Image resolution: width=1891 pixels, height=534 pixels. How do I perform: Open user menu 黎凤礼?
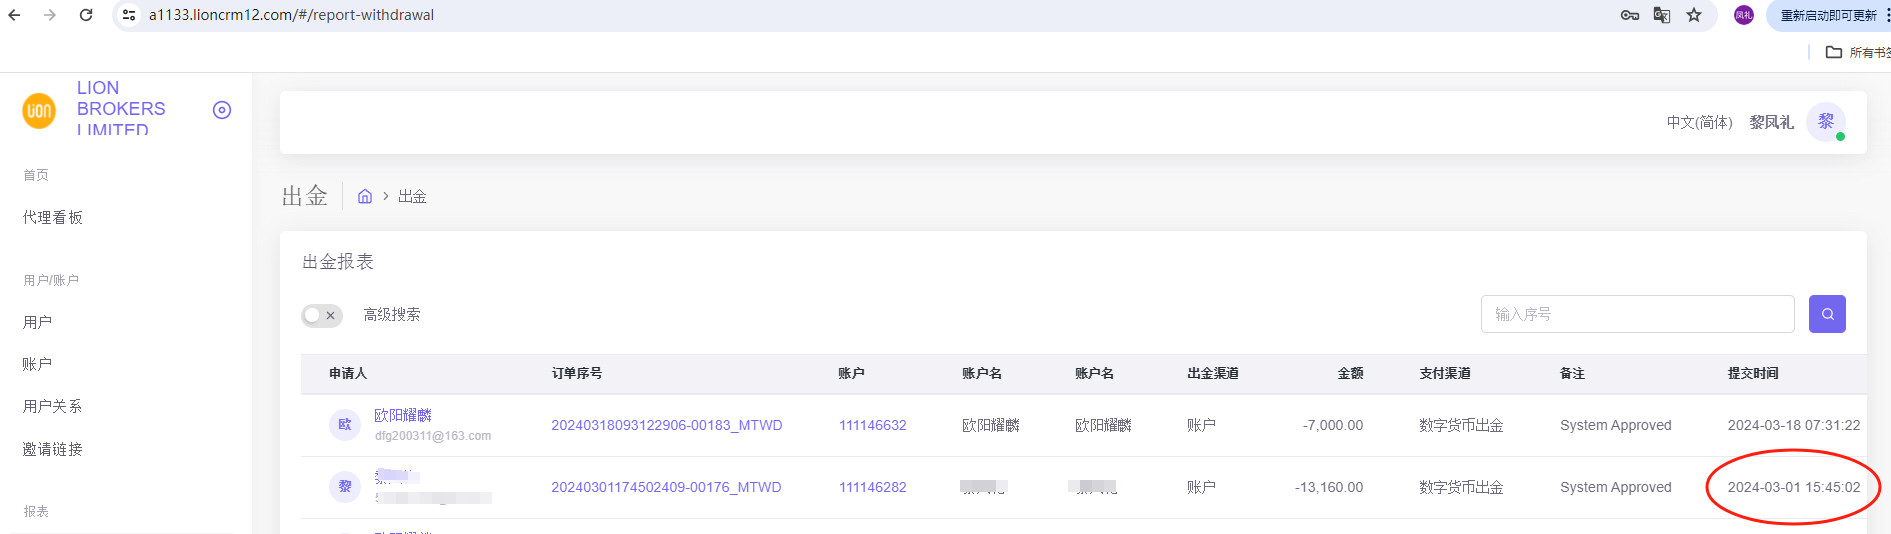(1771, 122)
